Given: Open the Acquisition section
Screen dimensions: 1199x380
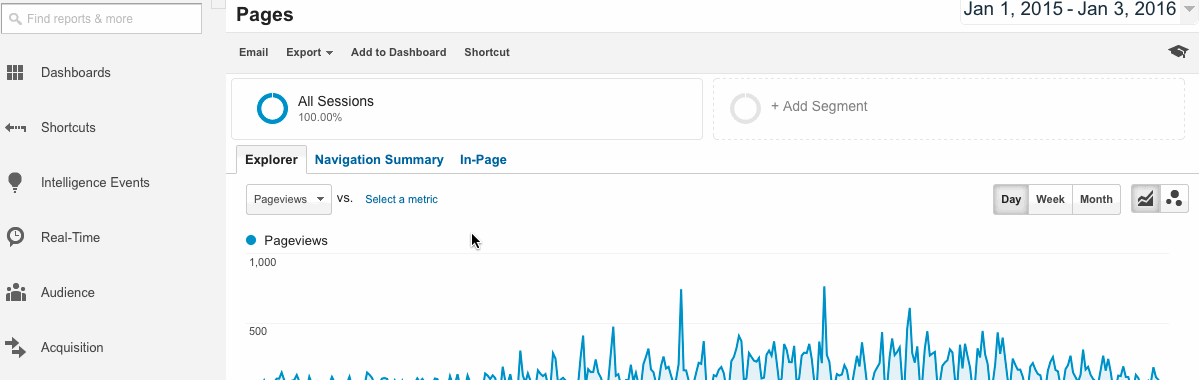Looking at the screenshot, I should pyautogui.click(x=72, y=348).
